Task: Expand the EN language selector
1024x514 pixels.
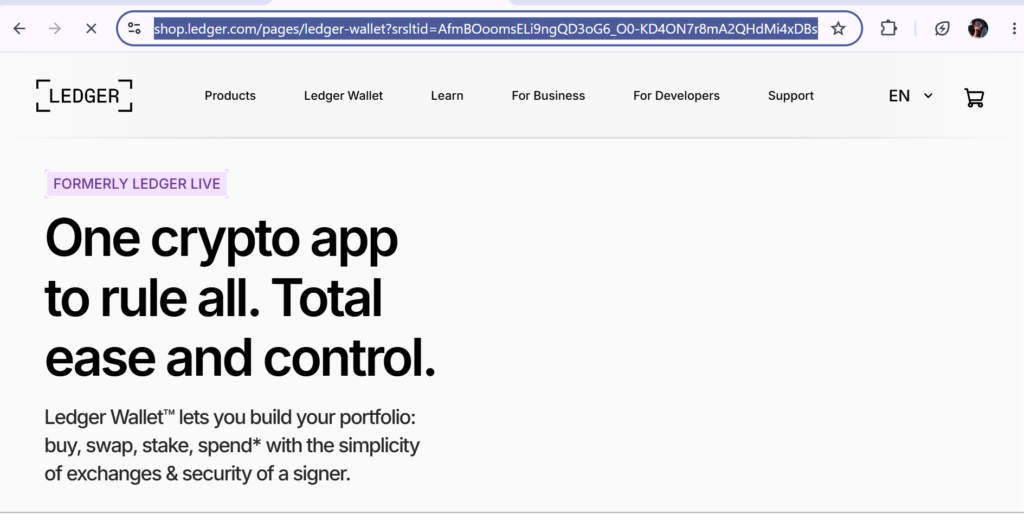Action: (x=910, y=96)
